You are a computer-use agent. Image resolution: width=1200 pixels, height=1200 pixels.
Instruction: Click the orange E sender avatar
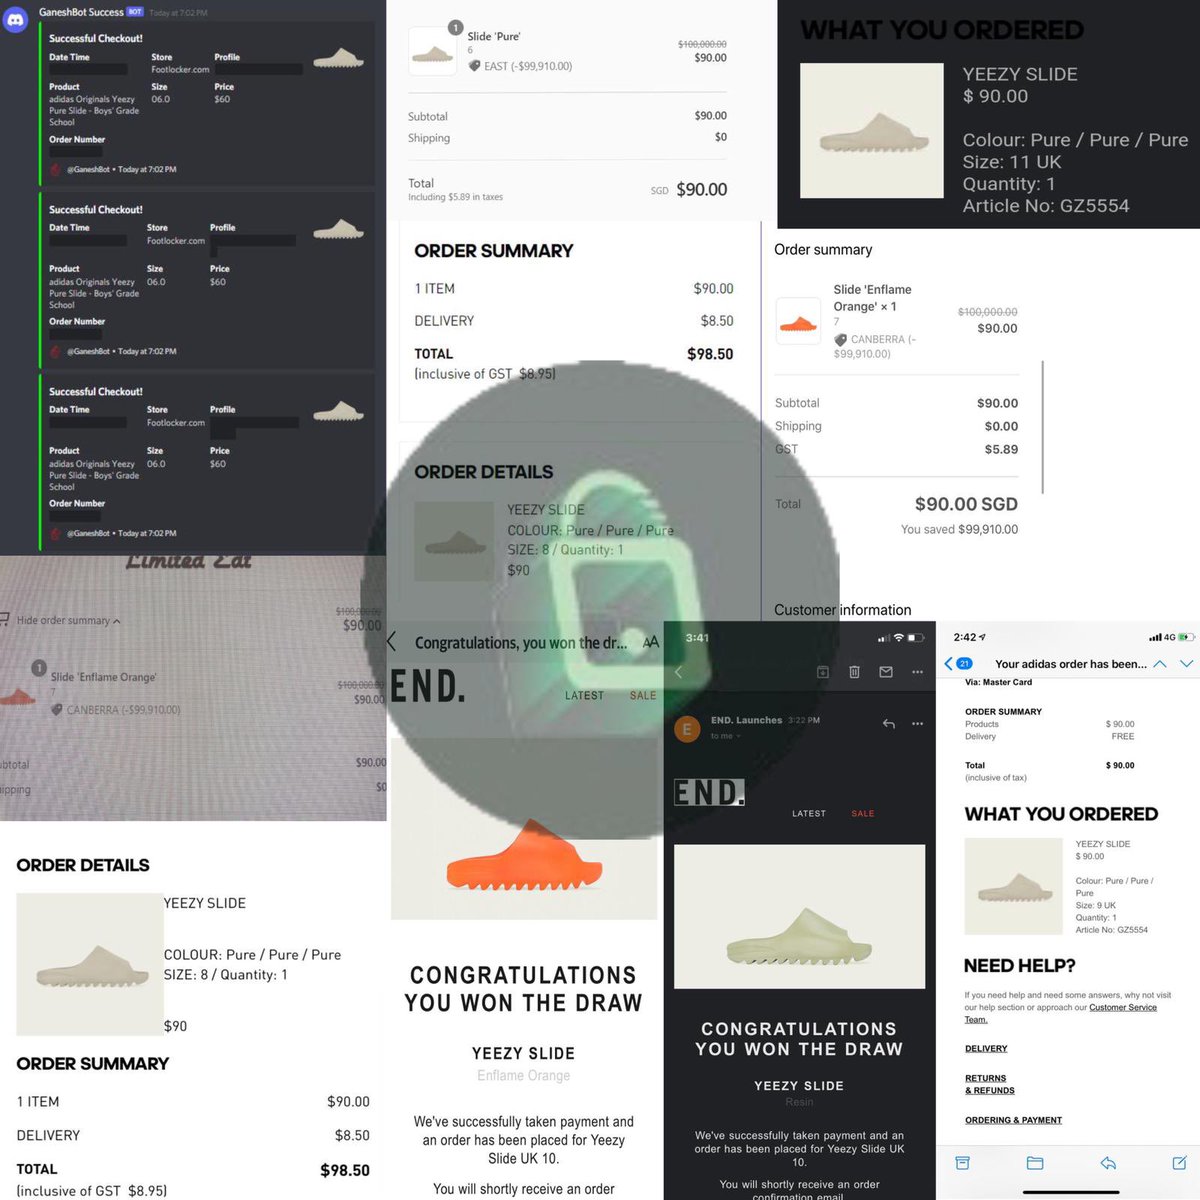coord(687,729)
